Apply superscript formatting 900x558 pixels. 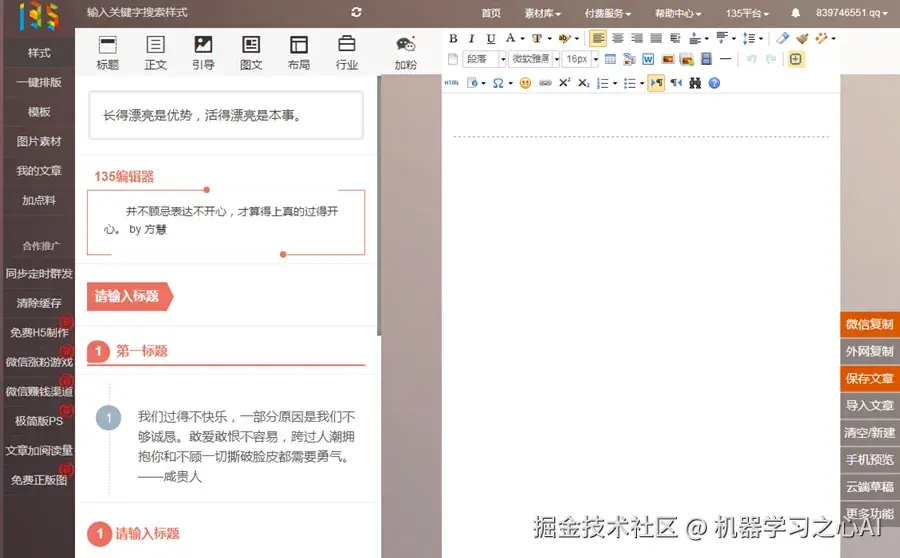click(x=565, y=83)
